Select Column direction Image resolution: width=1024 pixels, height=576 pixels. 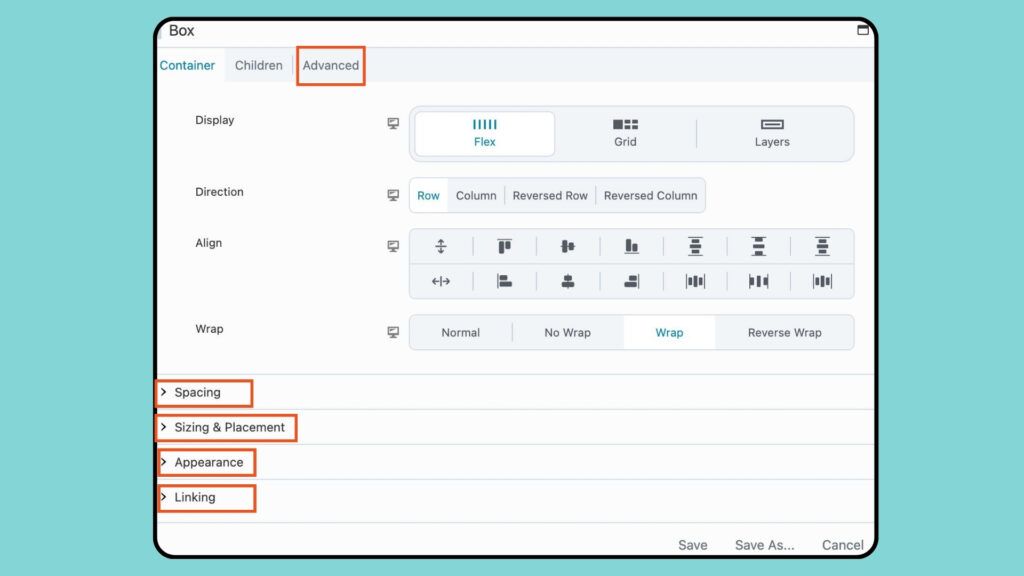pos(476,195)
